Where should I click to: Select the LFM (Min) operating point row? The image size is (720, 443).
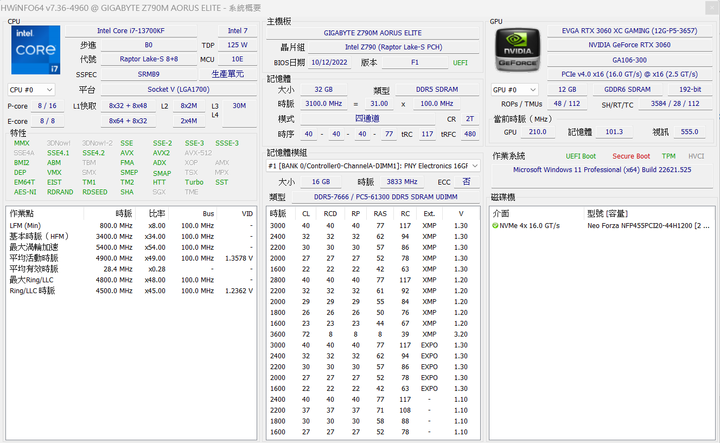131,226
